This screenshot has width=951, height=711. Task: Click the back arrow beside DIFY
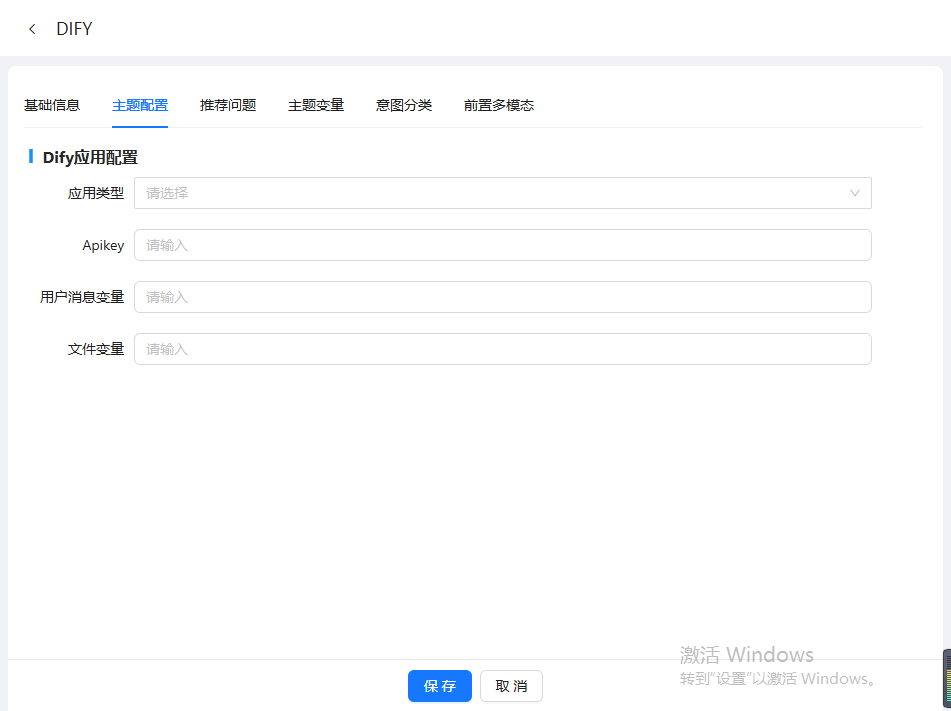[x=33, y=29]
